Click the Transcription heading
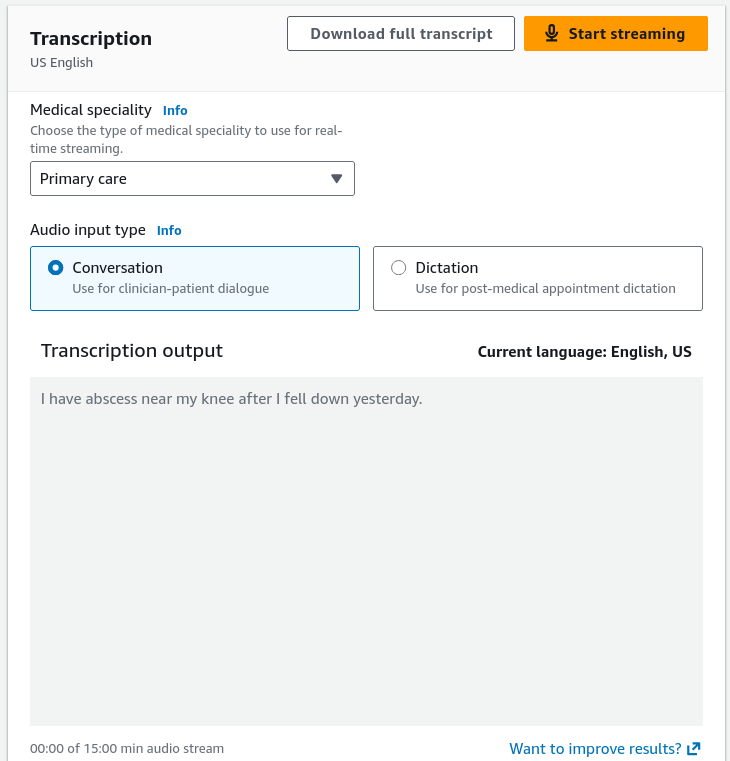Image resolution: width=730 pixels, height=761 pixels. tap(91, 39)
